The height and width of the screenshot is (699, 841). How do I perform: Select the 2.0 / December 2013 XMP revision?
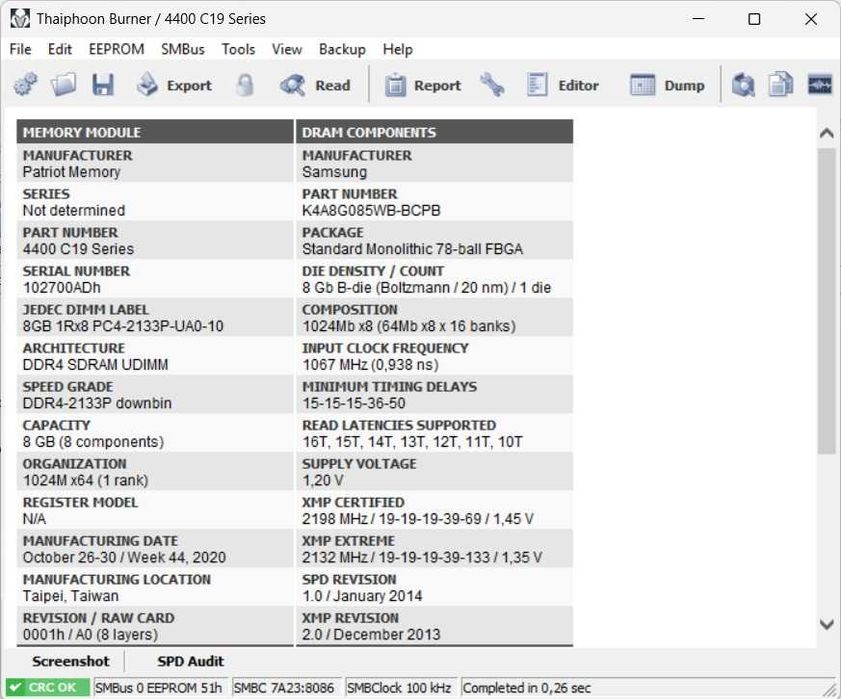point(371,635)
